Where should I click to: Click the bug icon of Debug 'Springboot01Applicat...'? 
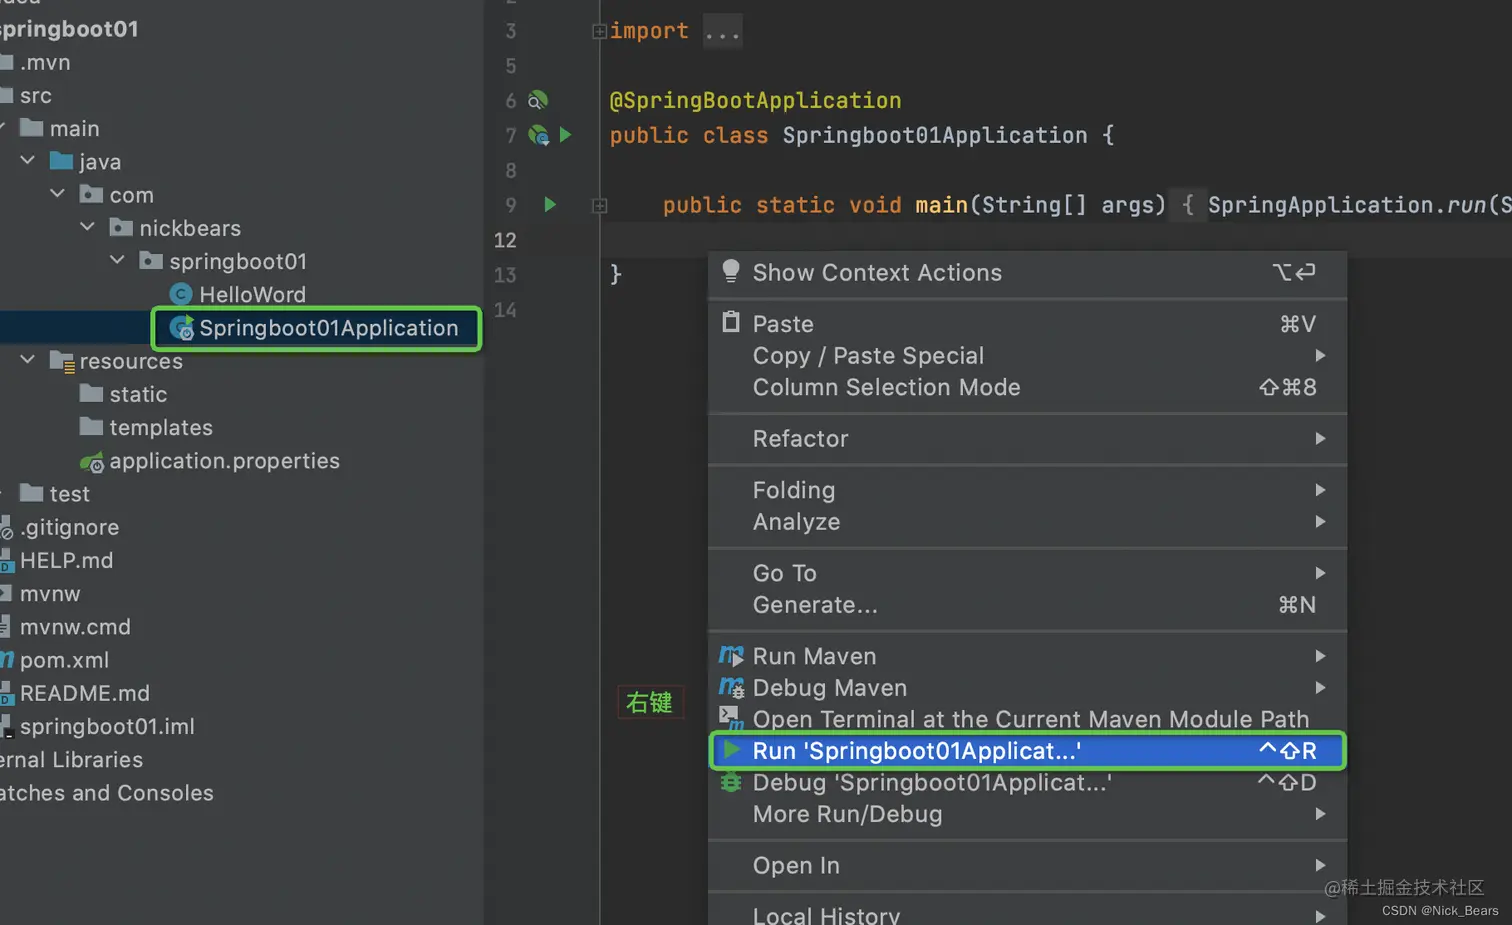(x=731, y=782)
